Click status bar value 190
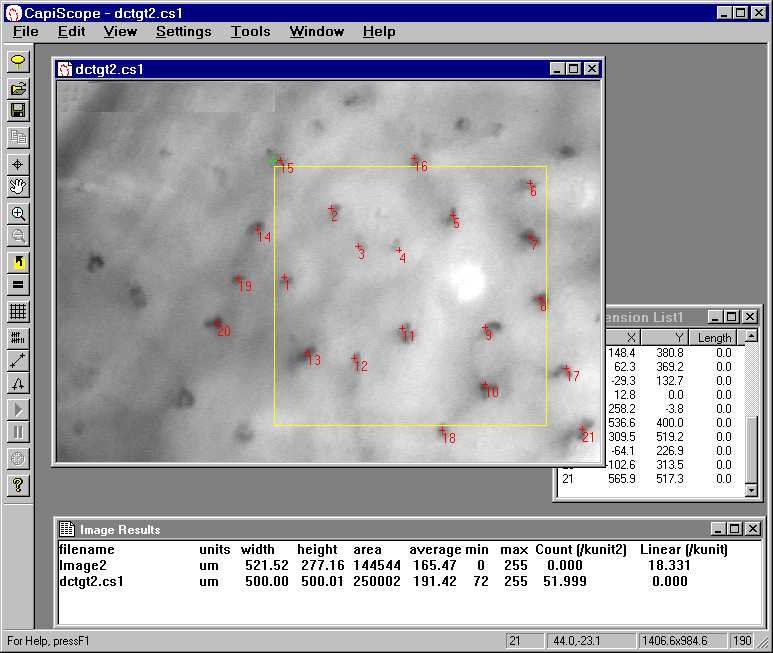The height and width of the screenshot is (653, 773). [x=741, y=641]
